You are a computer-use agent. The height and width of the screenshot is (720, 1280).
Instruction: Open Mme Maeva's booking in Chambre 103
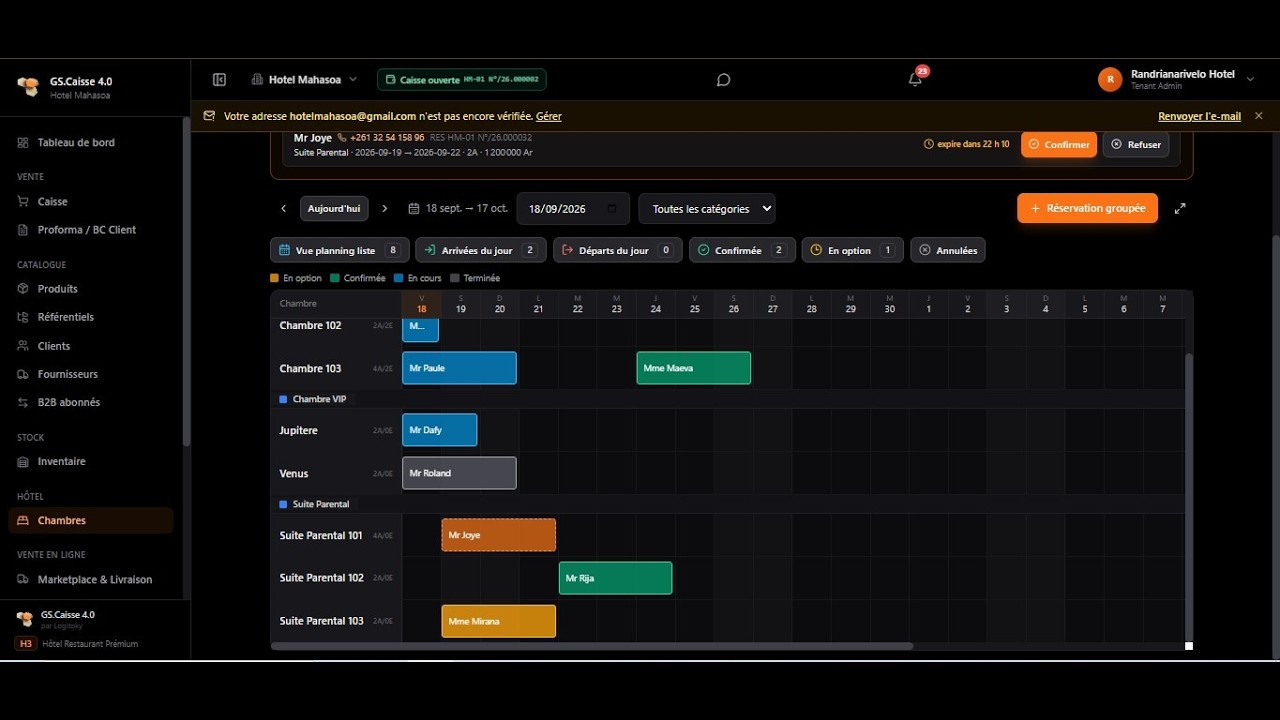pos(694,368)
